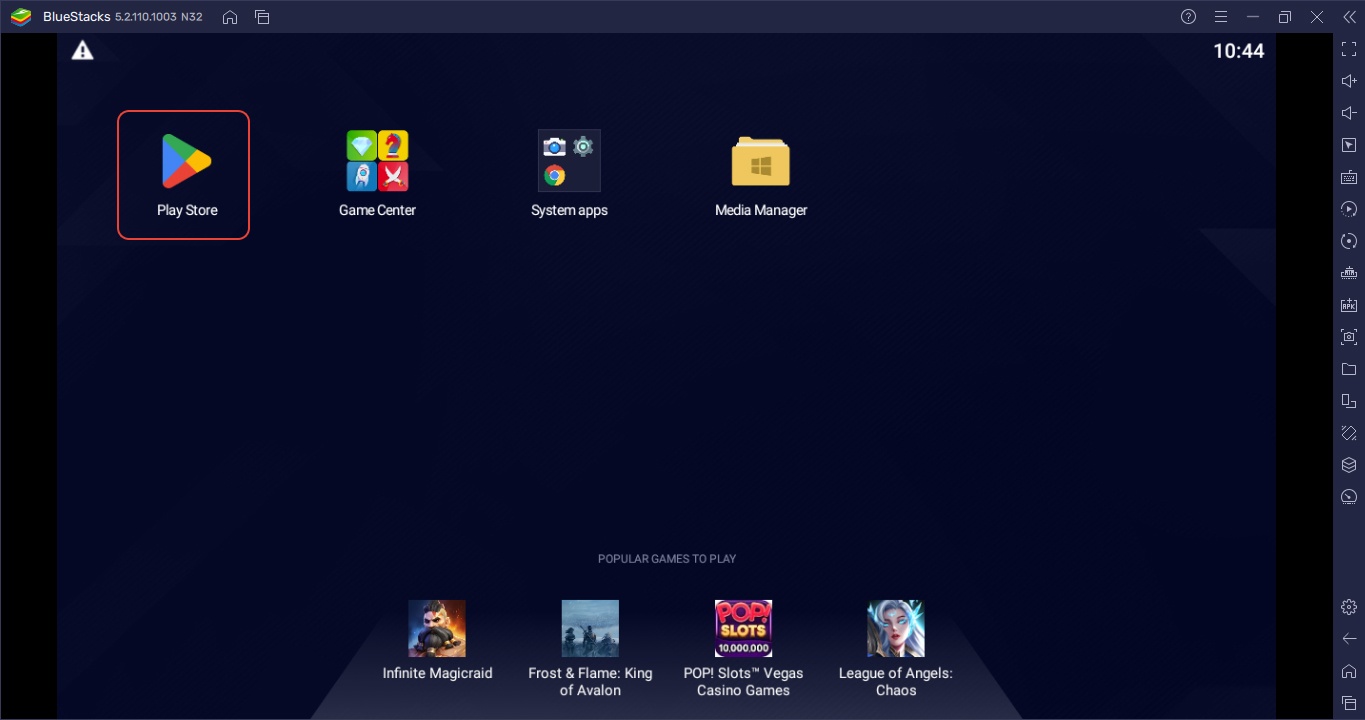Click the Infinite Magicraid title text

click(x=437, y=673)
